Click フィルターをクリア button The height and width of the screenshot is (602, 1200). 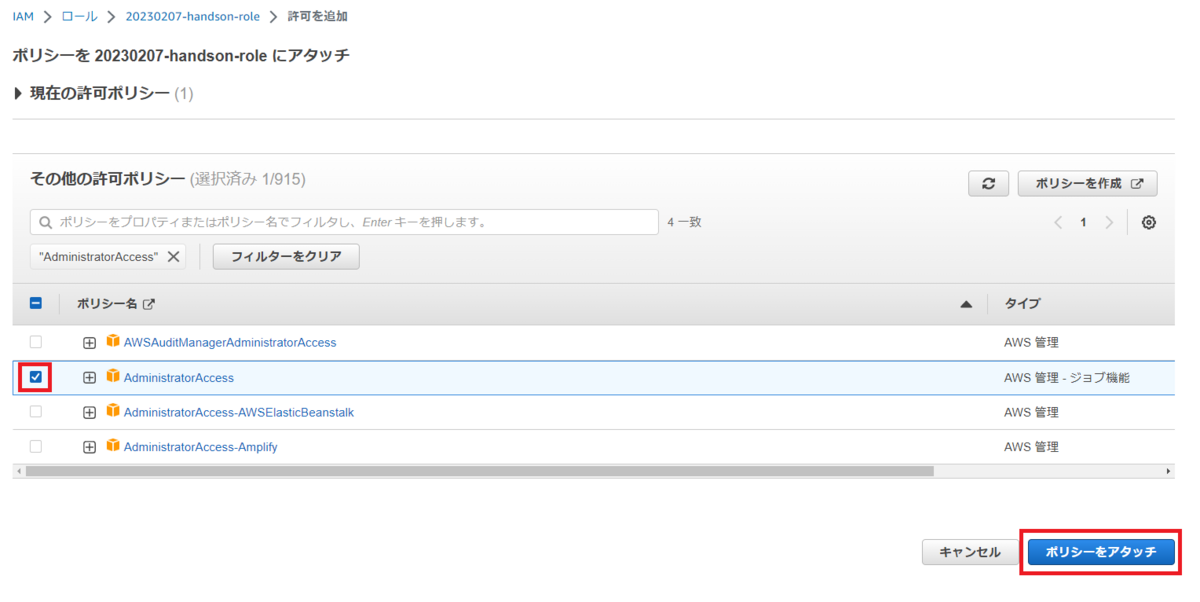click(286, 257)
